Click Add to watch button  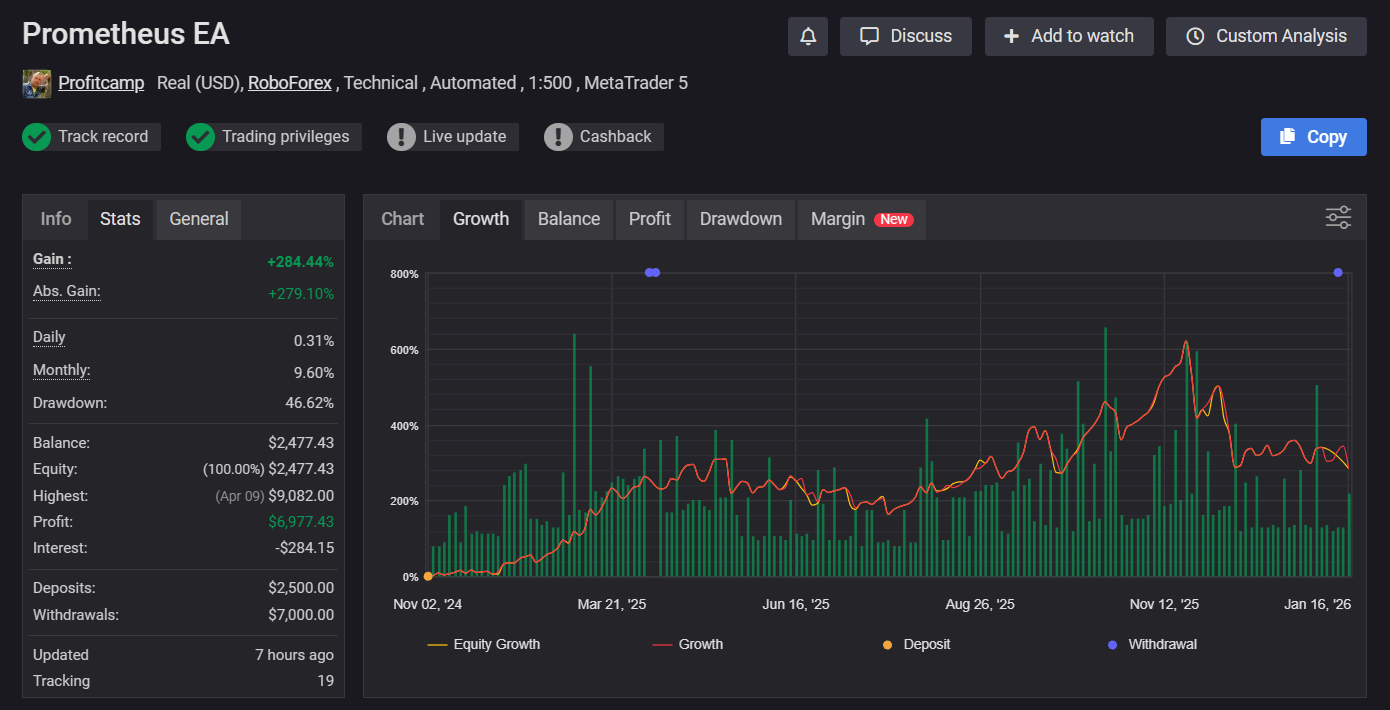pos(1068,36)
